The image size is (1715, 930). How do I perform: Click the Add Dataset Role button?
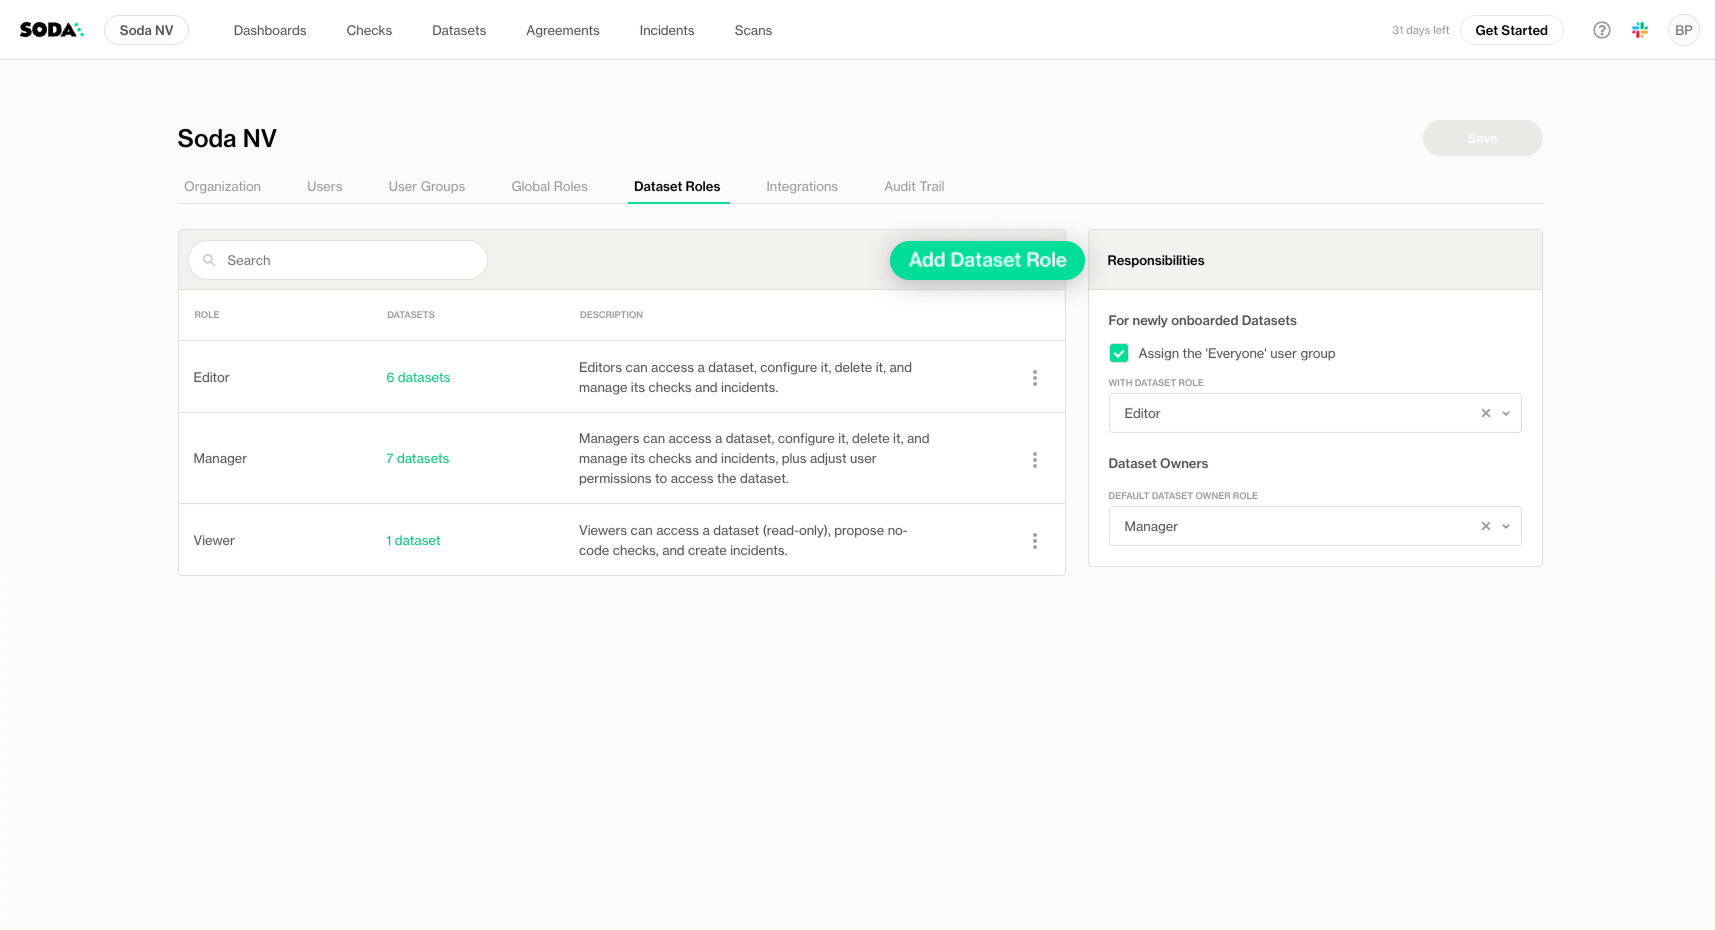click(x=986, y=260)
